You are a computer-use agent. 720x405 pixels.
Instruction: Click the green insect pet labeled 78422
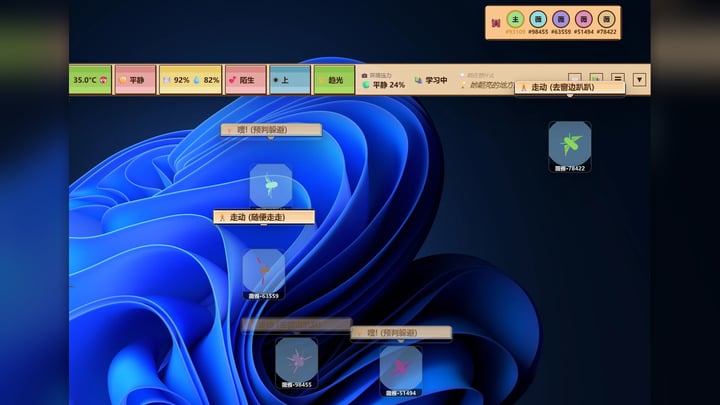pos(570,144)
